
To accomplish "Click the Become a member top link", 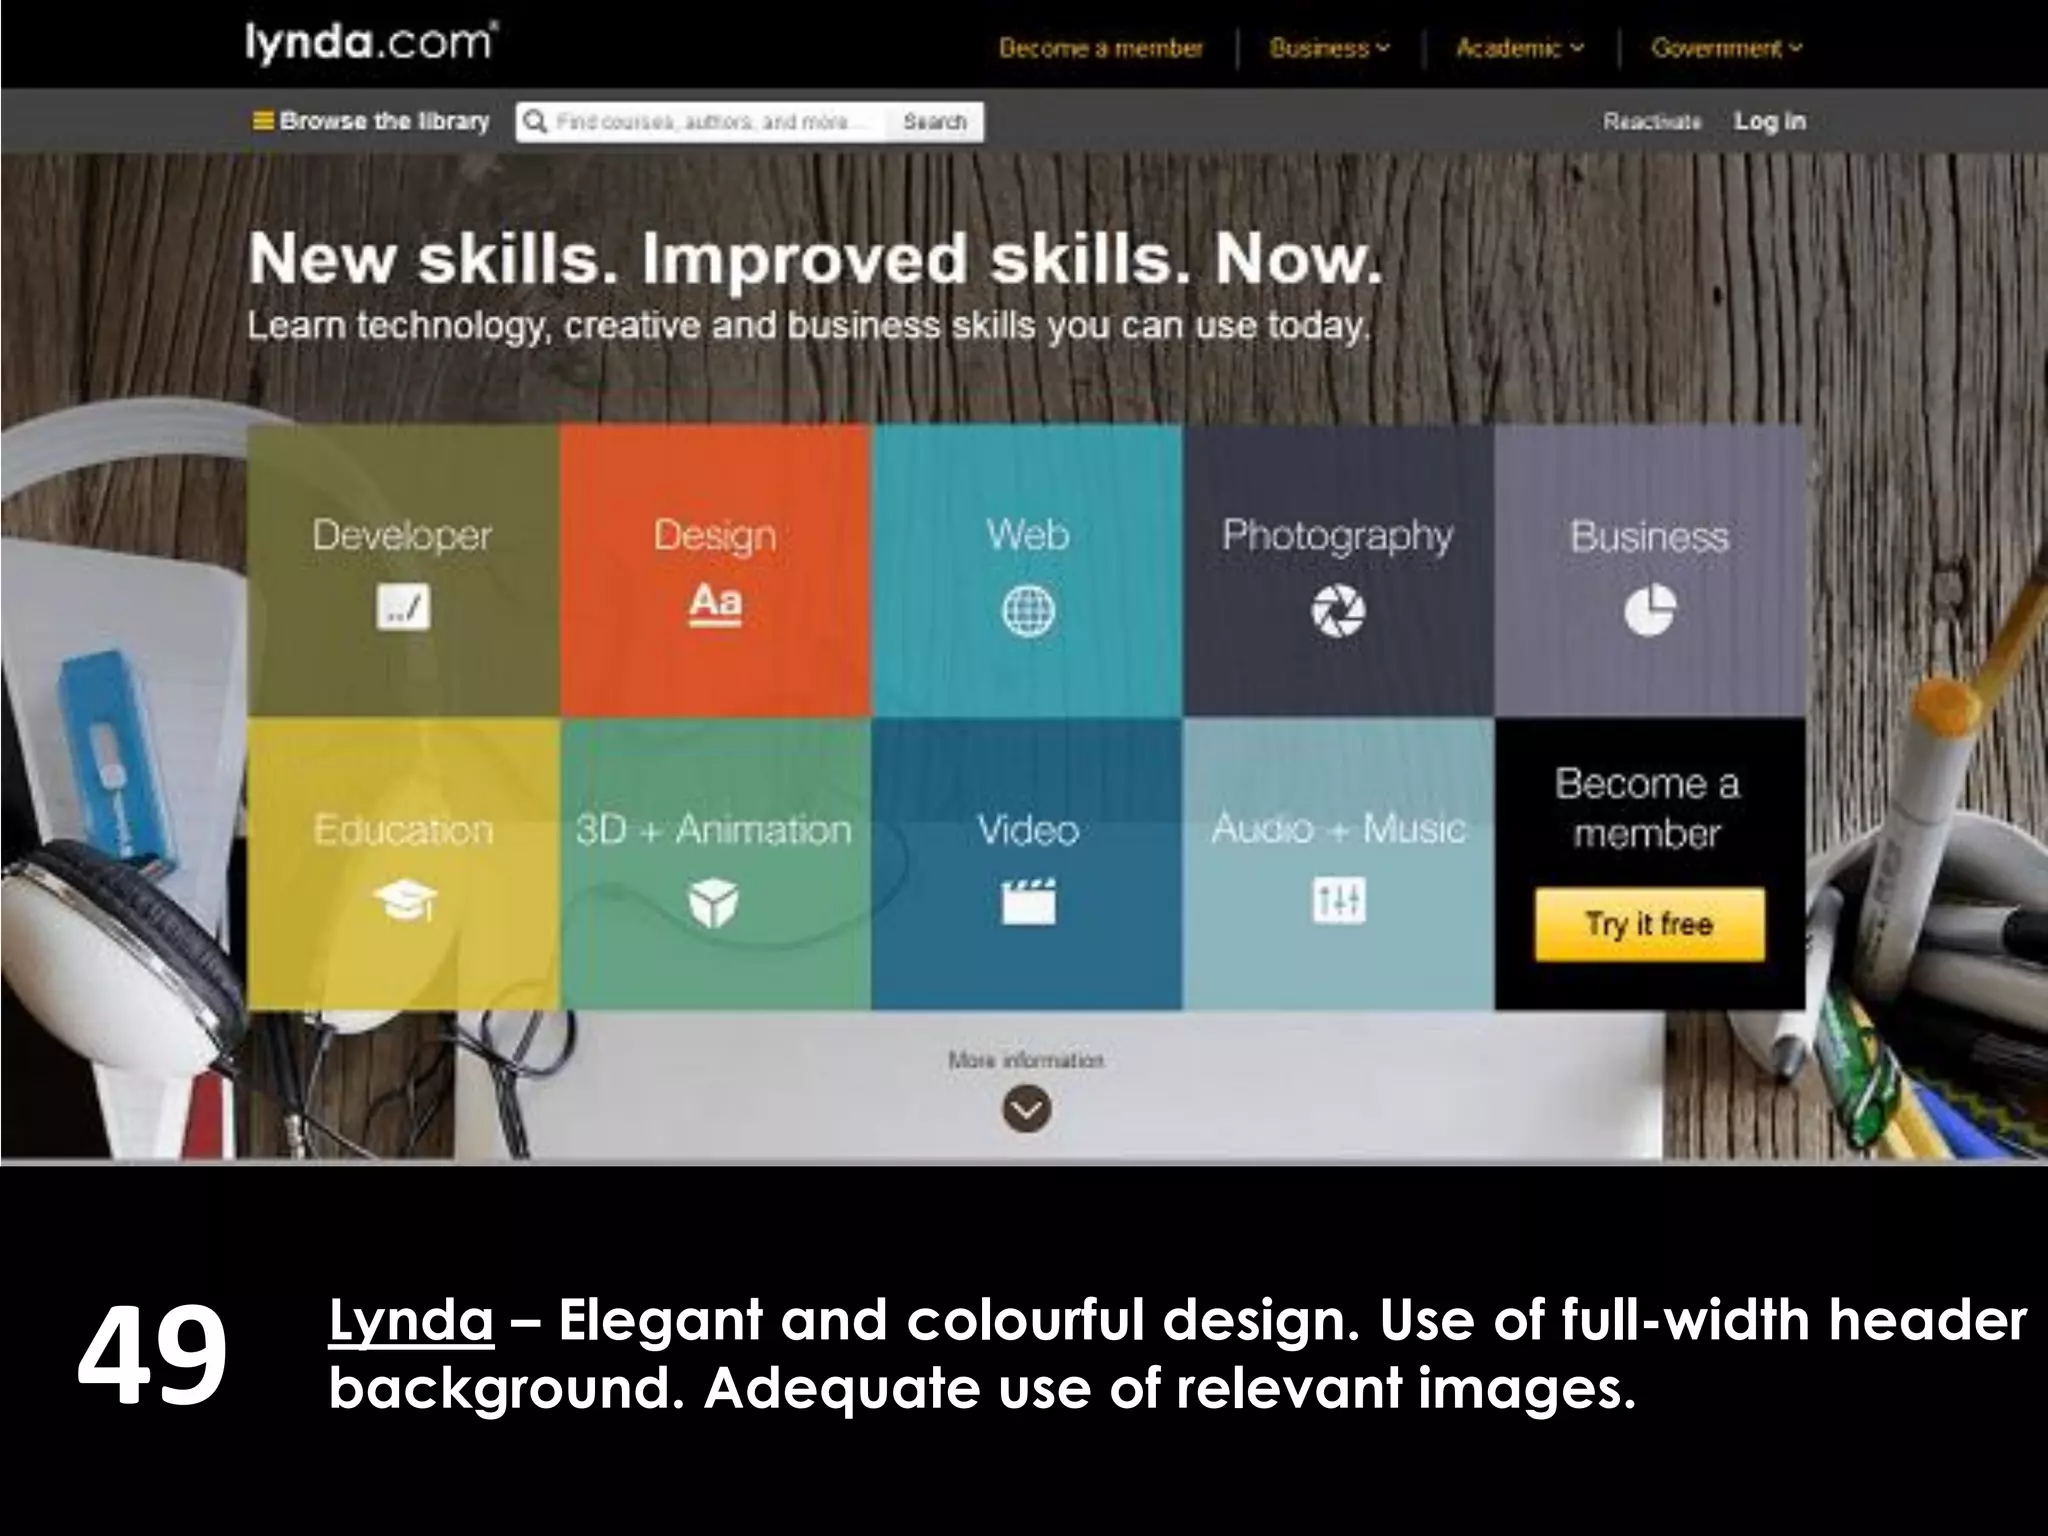I will (x=1101, y=48).
